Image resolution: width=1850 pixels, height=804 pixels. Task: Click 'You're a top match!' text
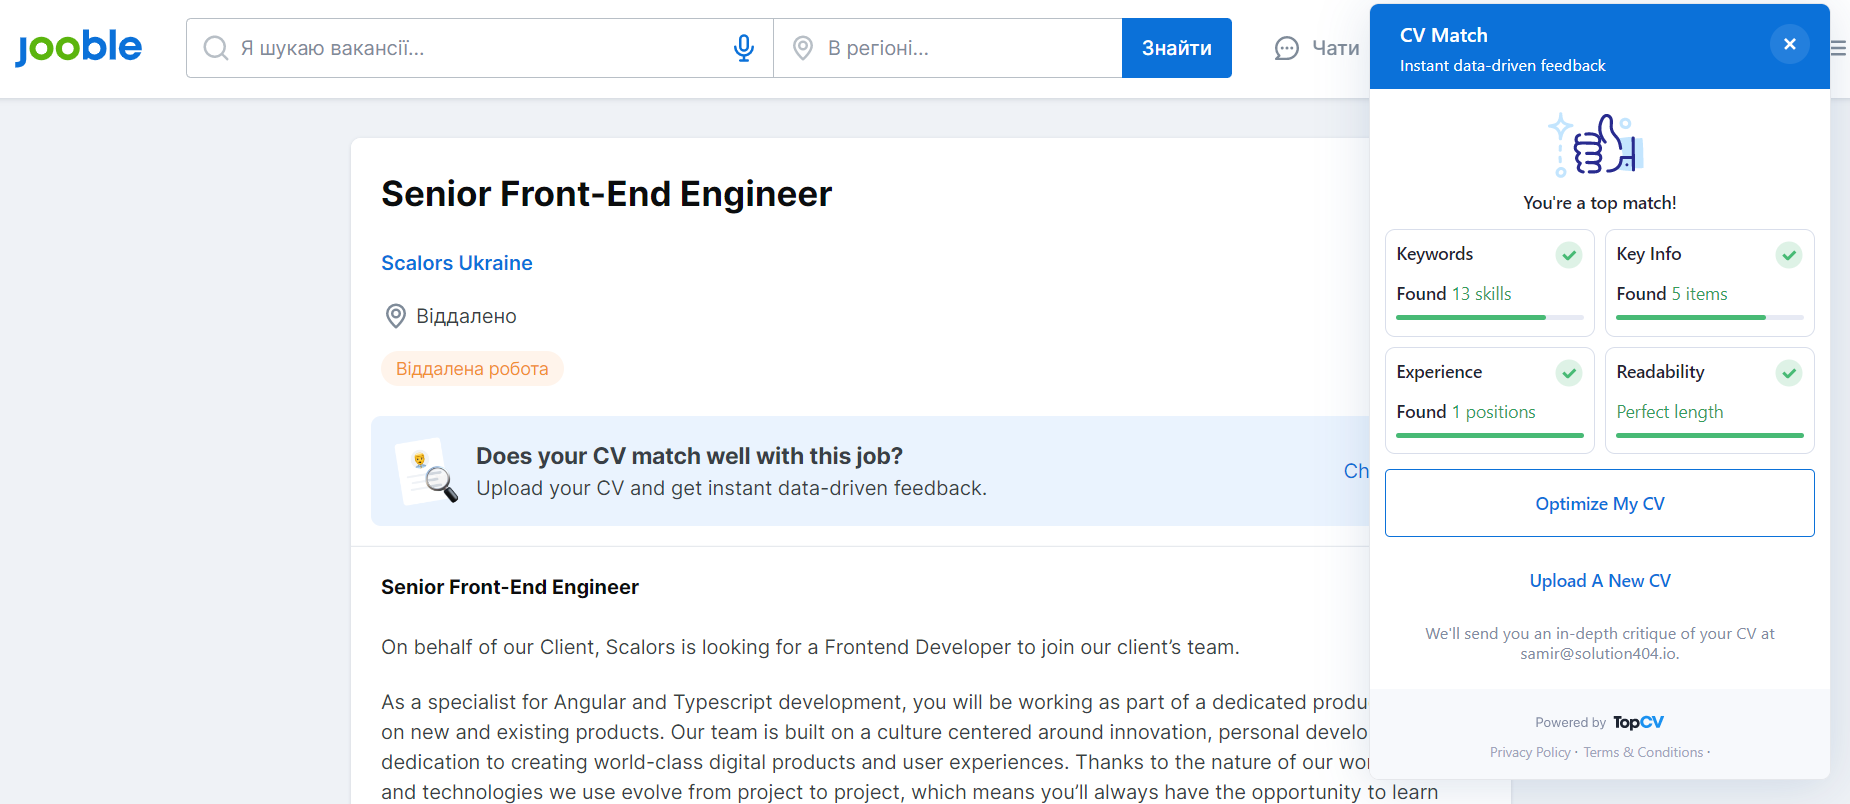pyautogui.click(x=1600, y=203)
